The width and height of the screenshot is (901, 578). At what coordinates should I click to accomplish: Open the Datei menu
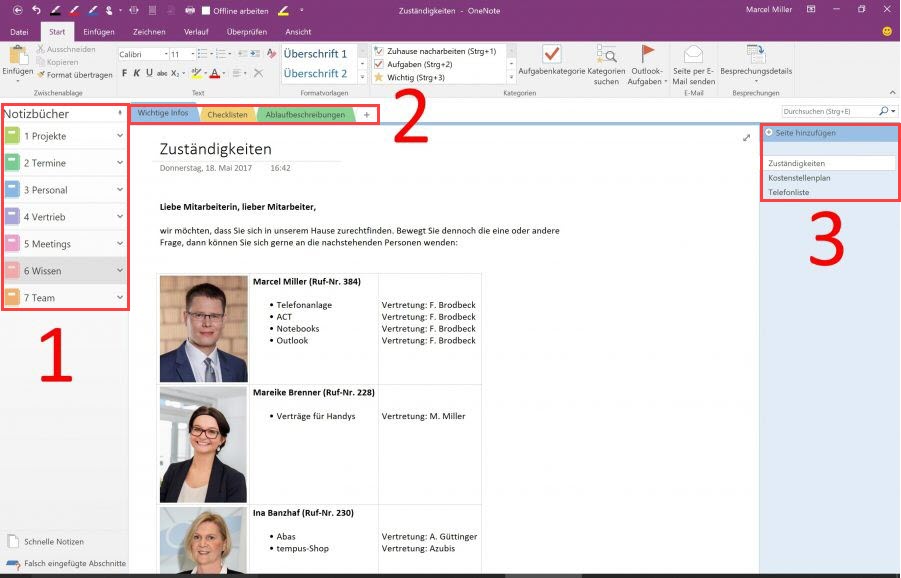[x=19, y=32]
